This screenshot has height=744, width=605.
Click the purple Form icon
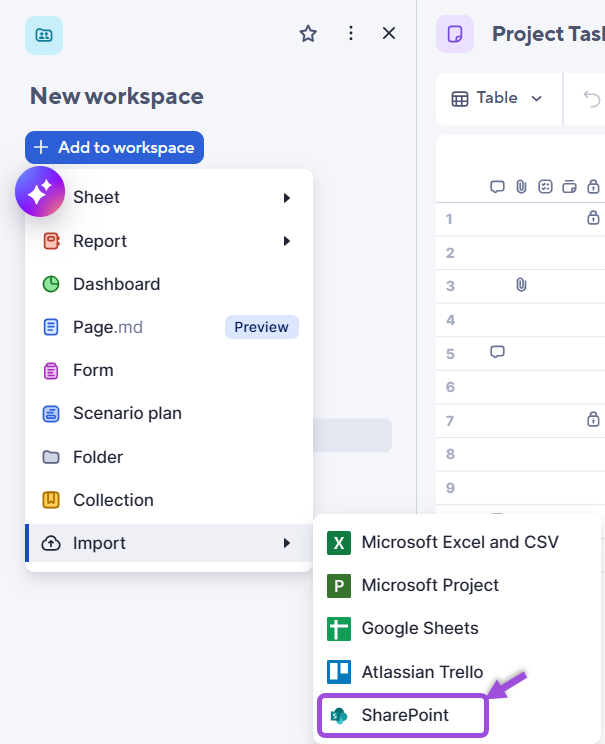coord(51,371)
